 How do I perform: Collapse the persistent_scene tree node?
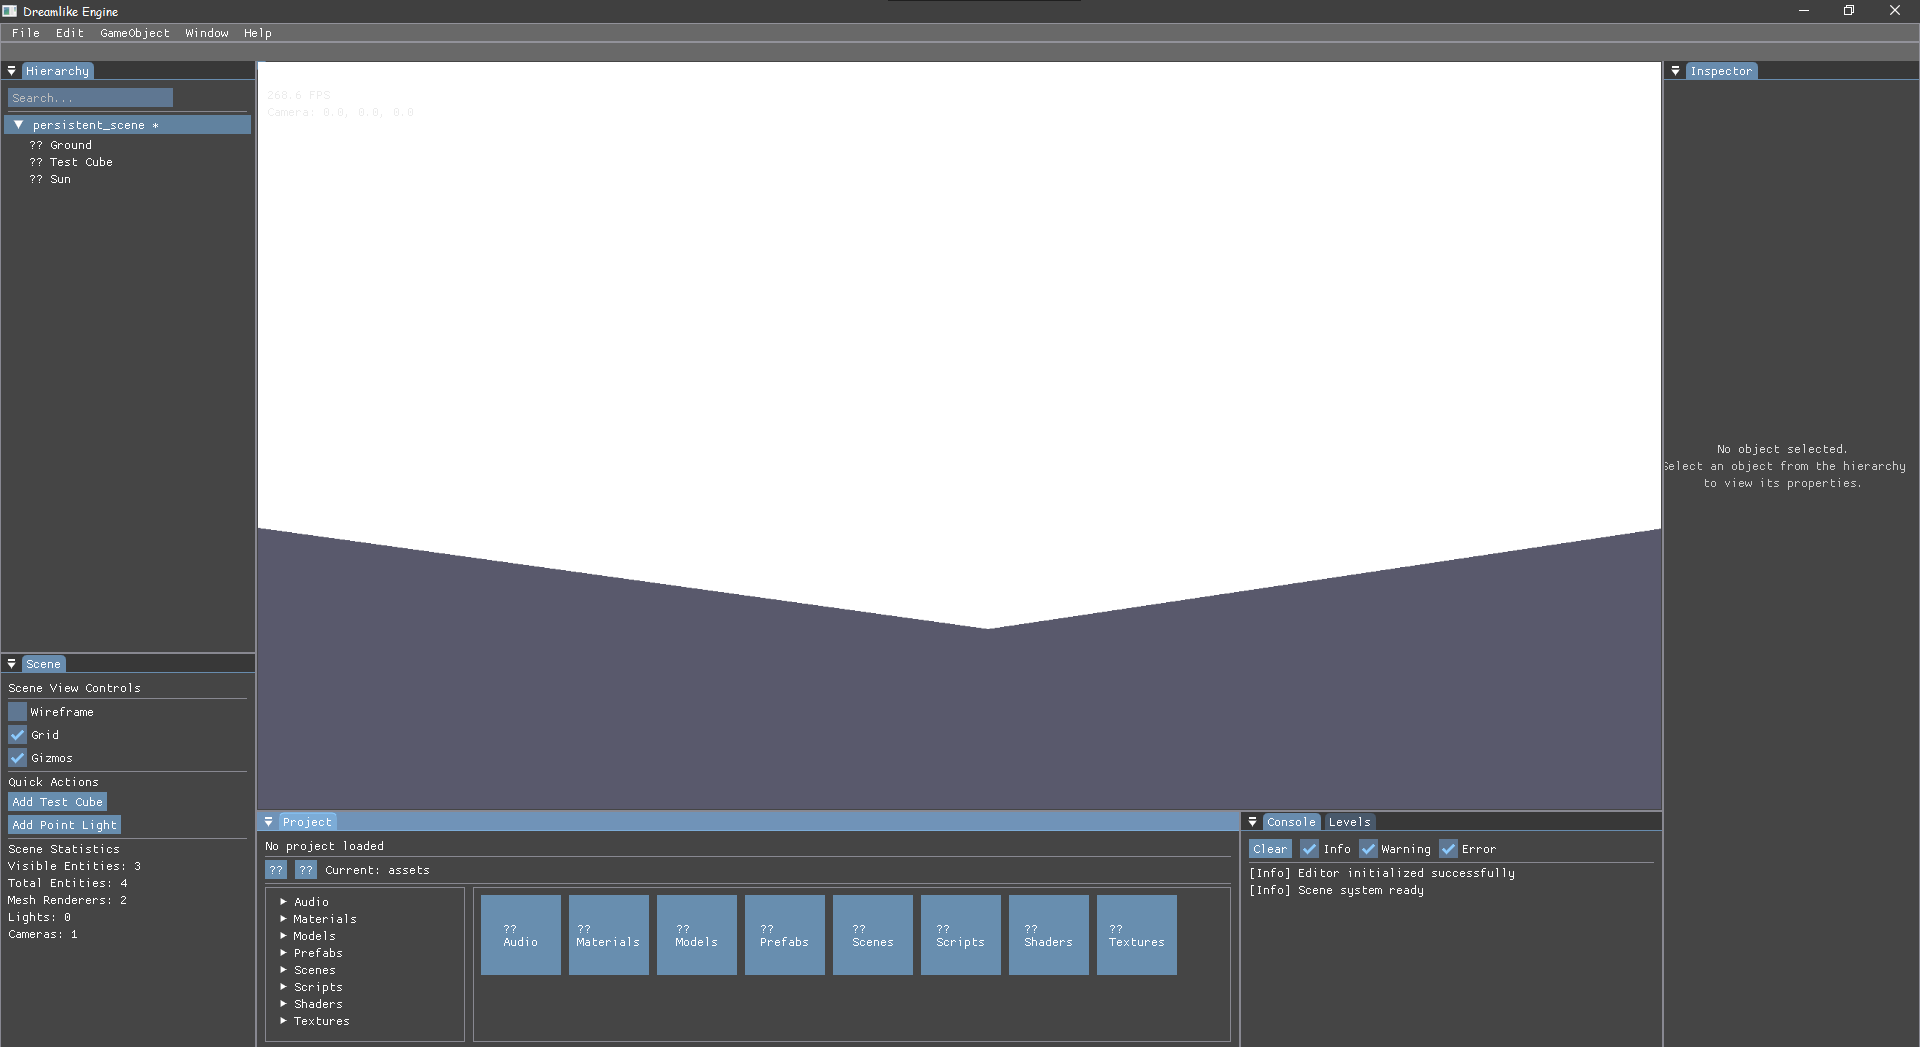coord(17,124)
